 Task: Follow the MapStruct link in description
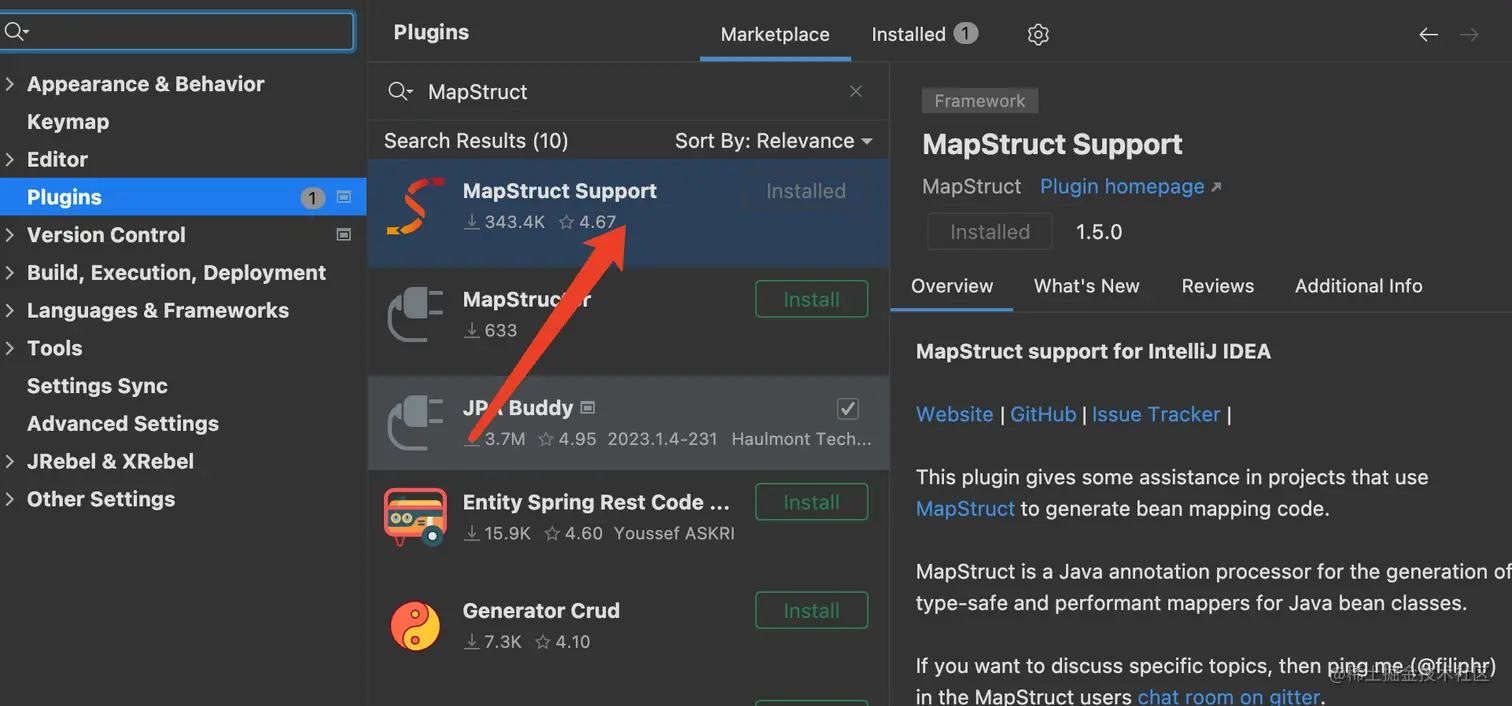click(x=965, y=509)
